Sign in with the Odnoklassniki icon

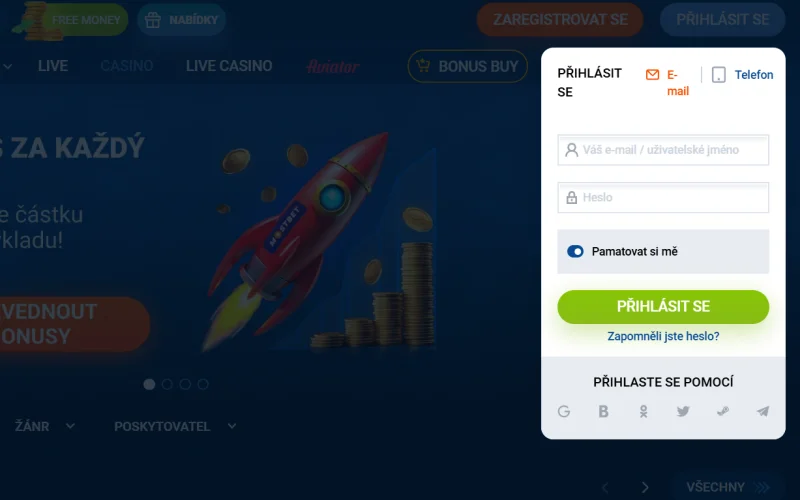(643, 411)
